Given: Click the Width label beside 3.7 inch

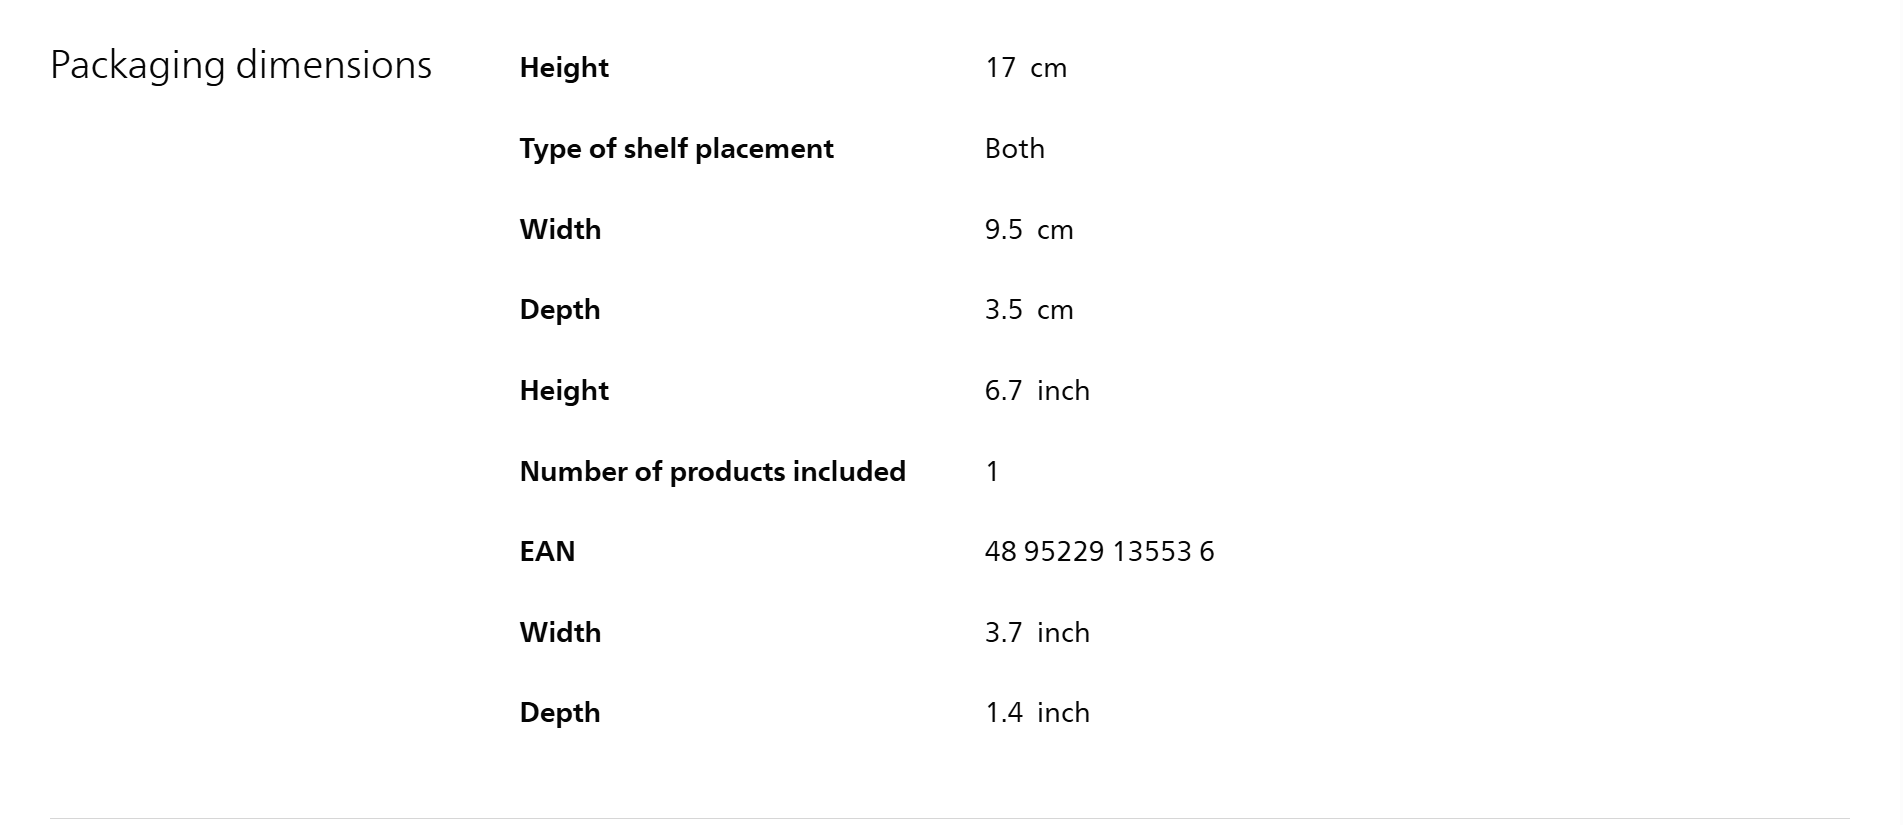Looking at the screenshot, I should coord(560,633).
